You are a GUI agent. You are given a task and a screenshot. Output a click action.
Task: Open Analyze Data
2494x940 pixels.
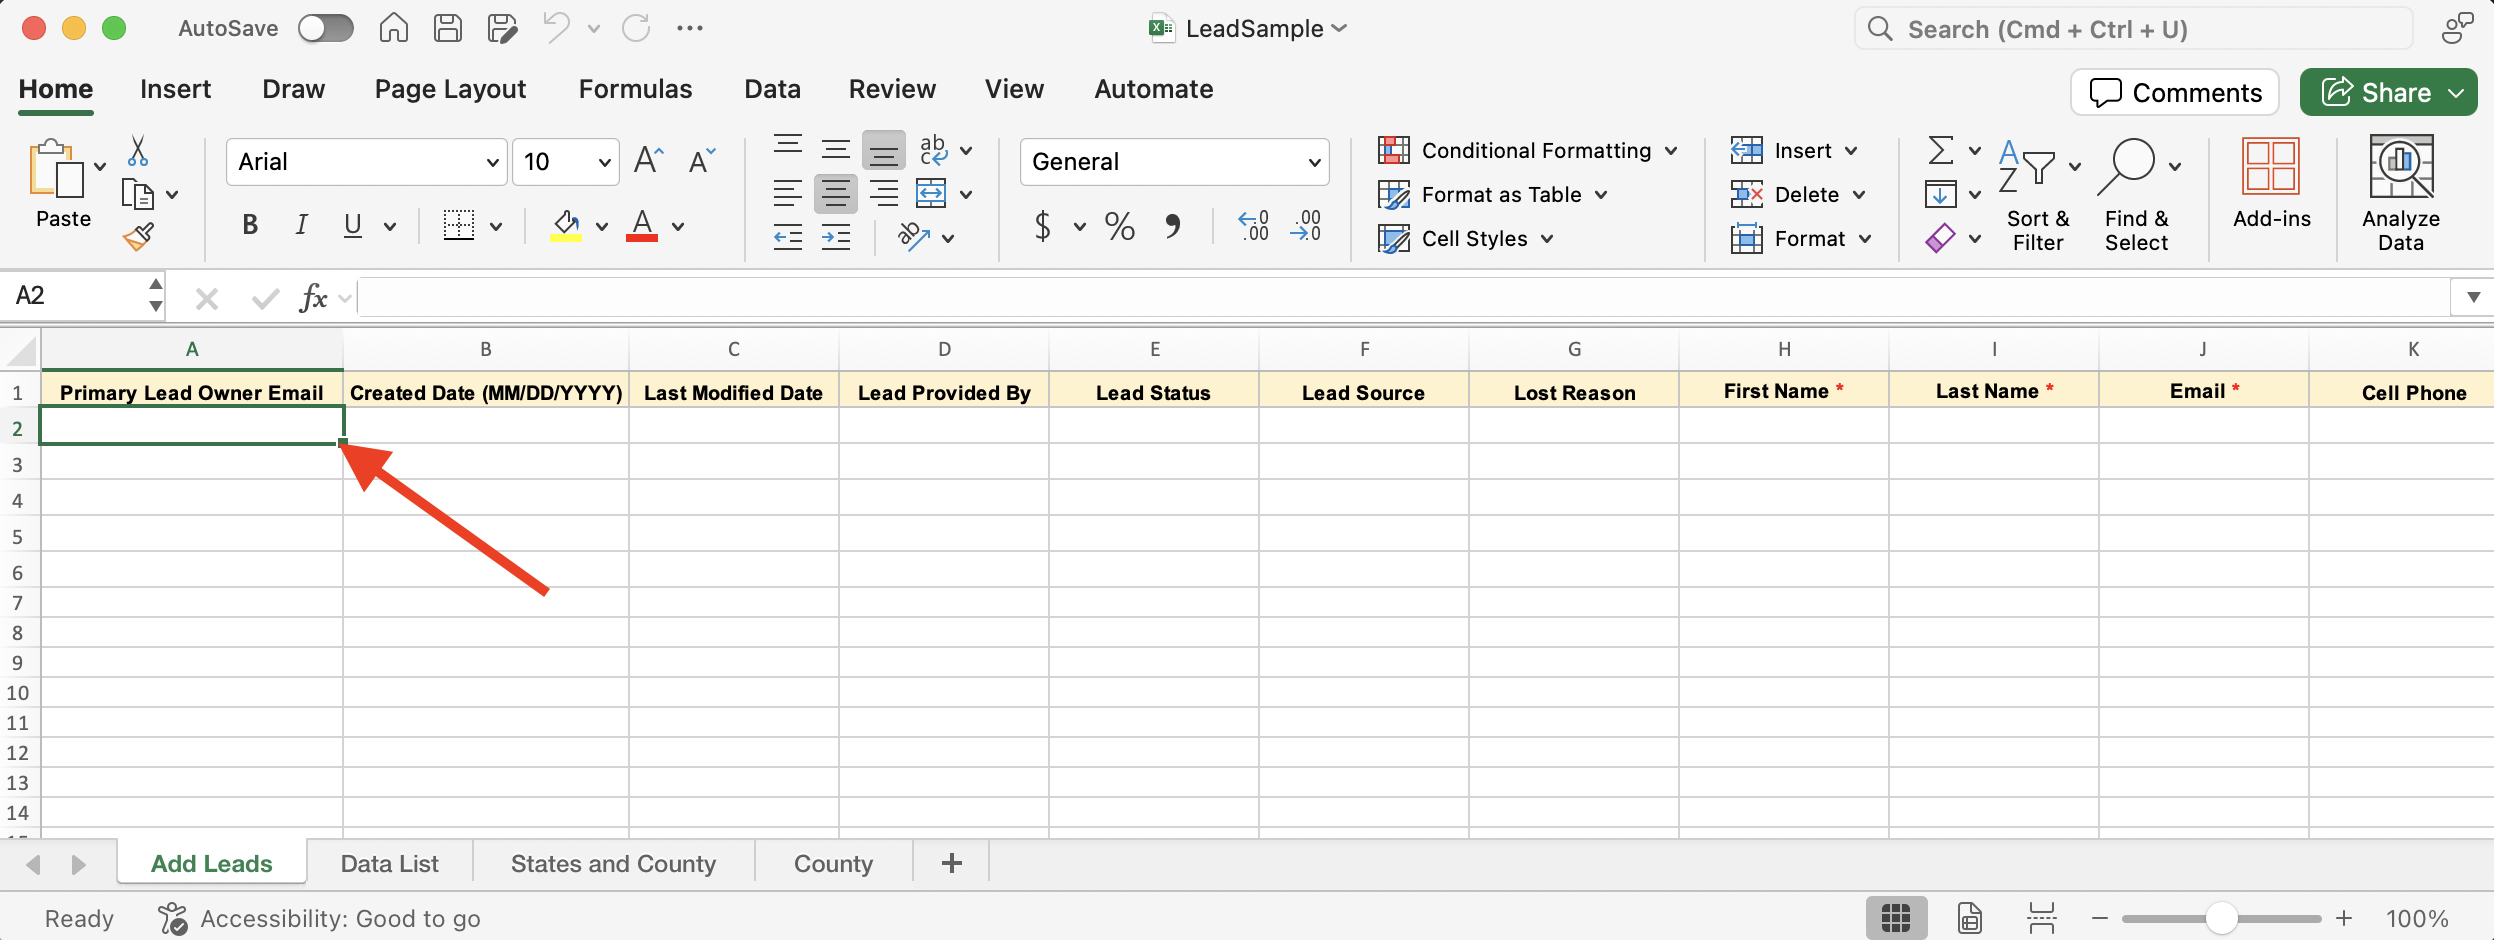click(x=2401, y=195)
